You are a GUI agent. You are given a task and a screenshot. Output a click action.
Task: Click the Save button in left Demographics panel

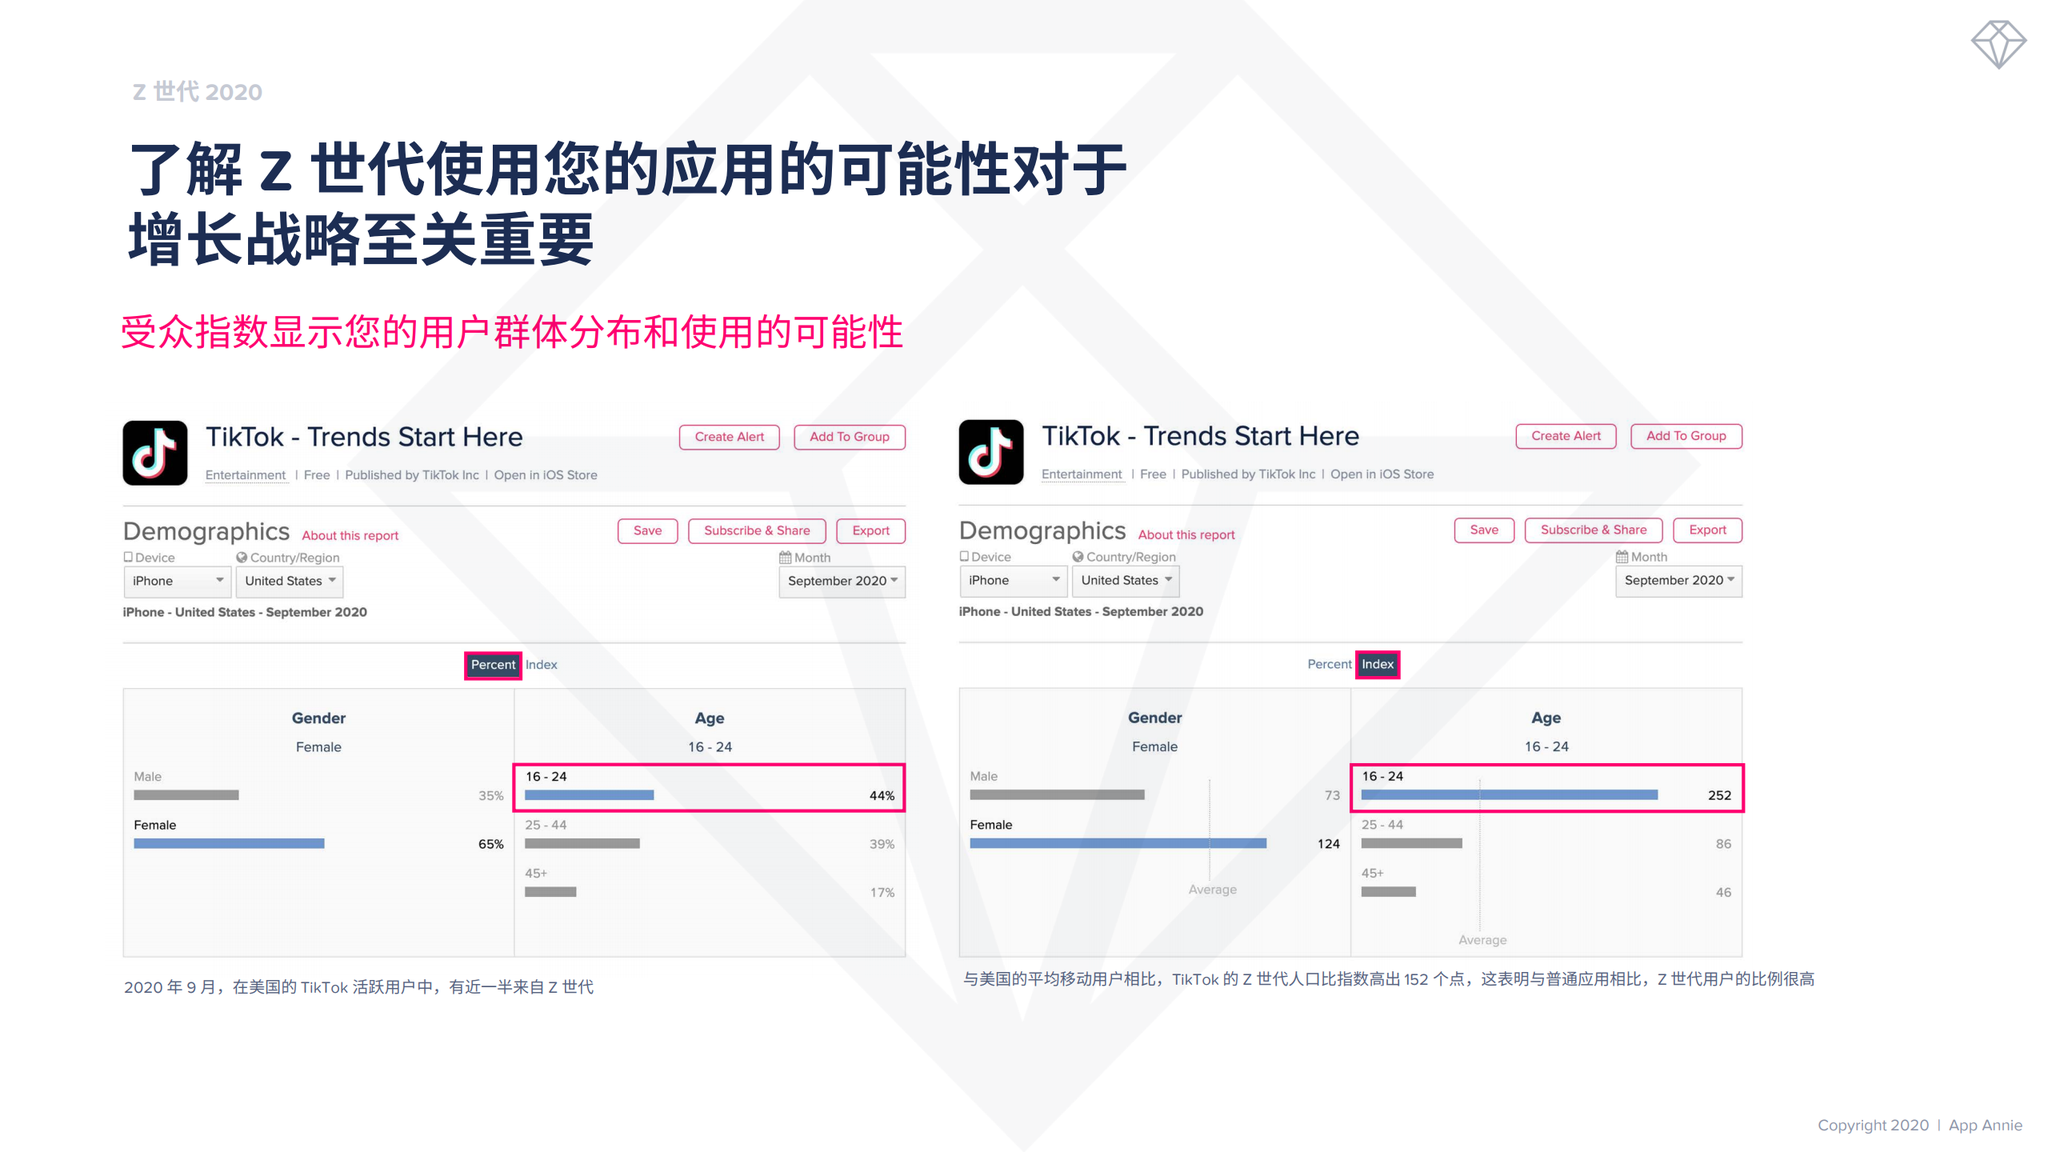(x=646, y=532)
